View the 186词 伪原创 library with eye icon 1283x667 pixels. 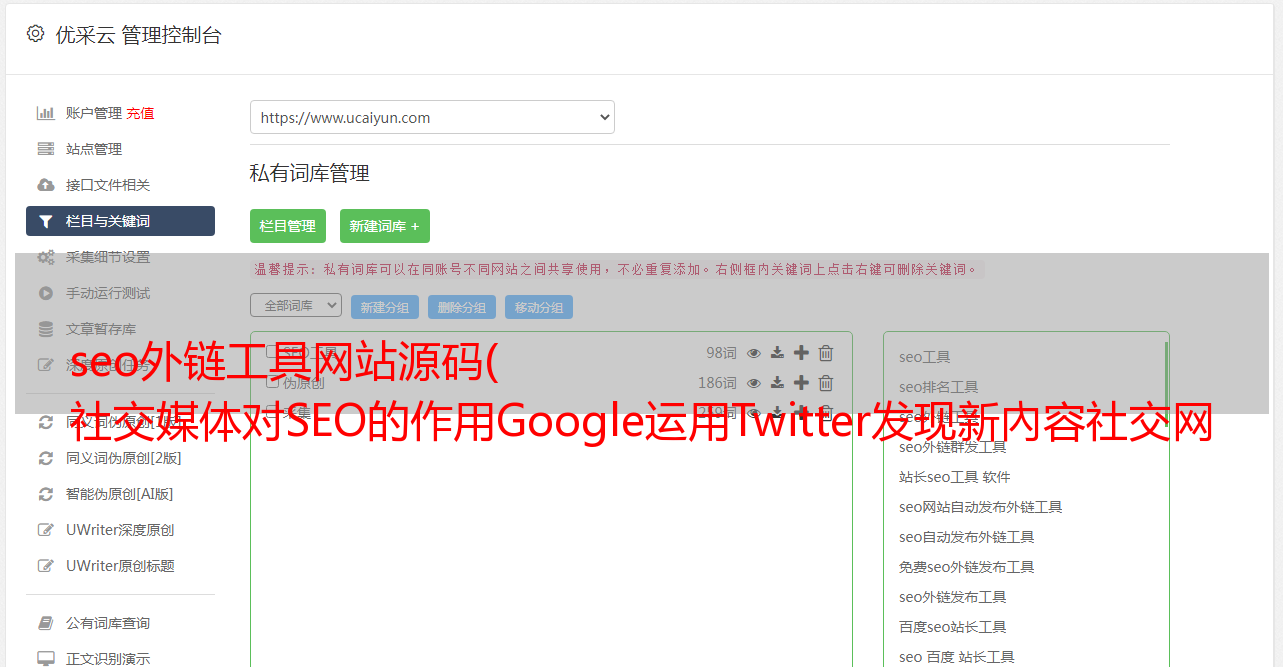click(754, 383)
